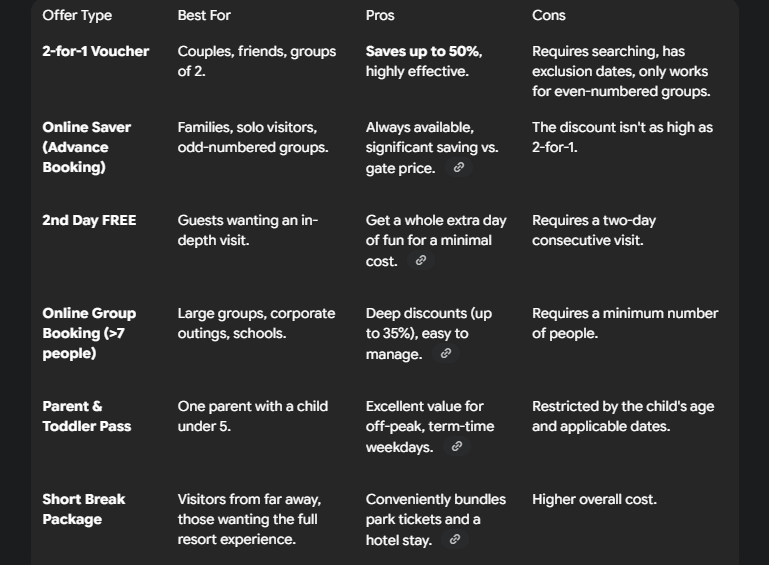Click the link icon after 'term-time weekdays'
This screenshot has height=565, width=769.
(x=457, y=447)
